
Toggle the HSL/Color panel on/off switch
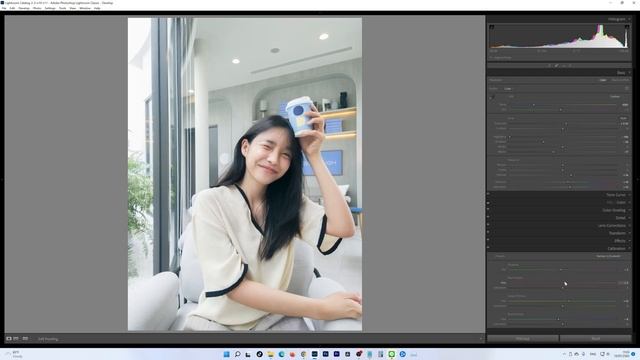point(488,202)
